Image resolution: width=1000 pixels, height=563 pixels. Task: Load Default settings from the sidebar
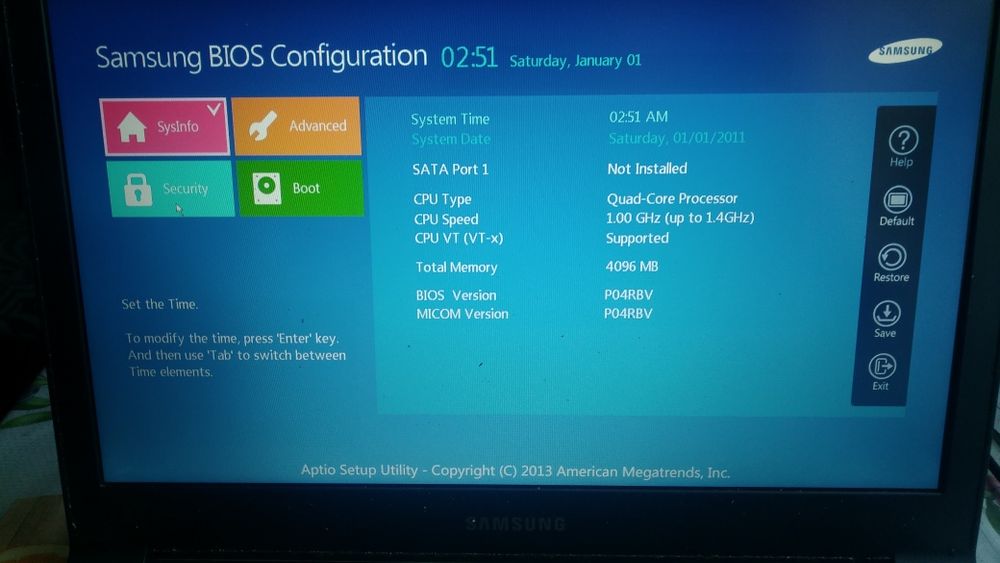(897, 206)
